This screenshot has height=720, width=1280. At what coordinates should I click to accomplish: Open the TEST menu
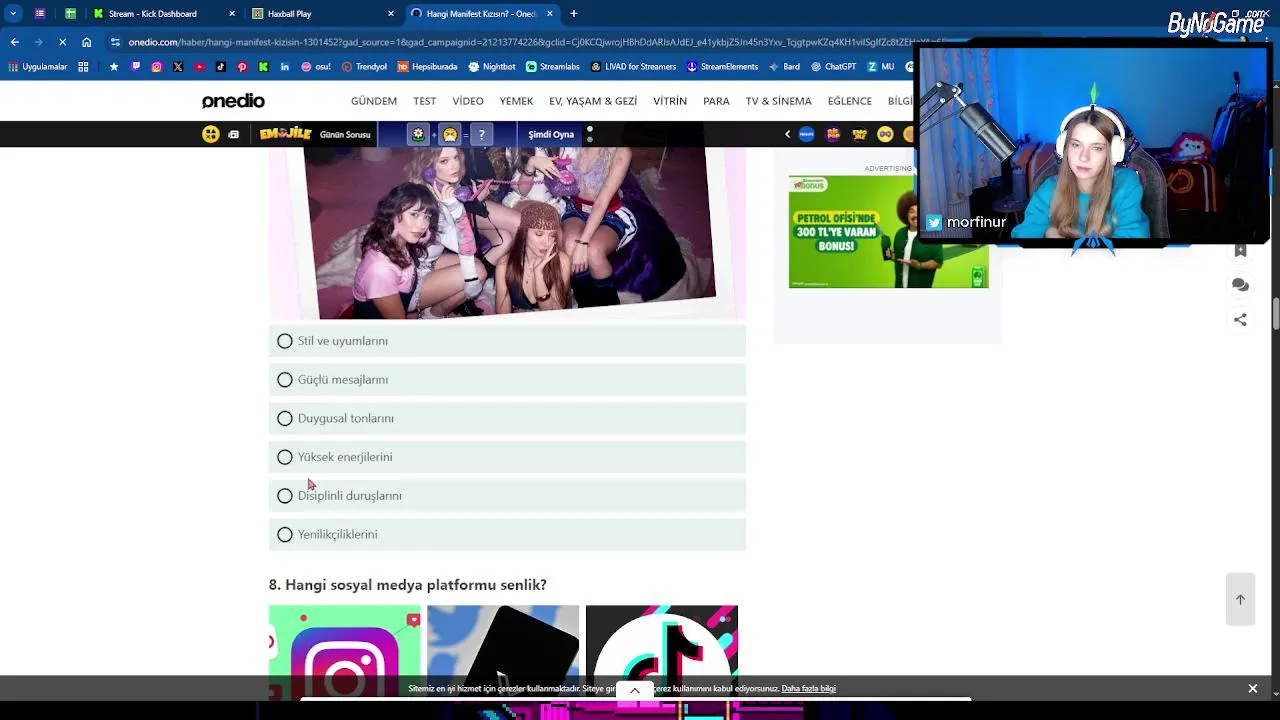(x=425, y=101)
